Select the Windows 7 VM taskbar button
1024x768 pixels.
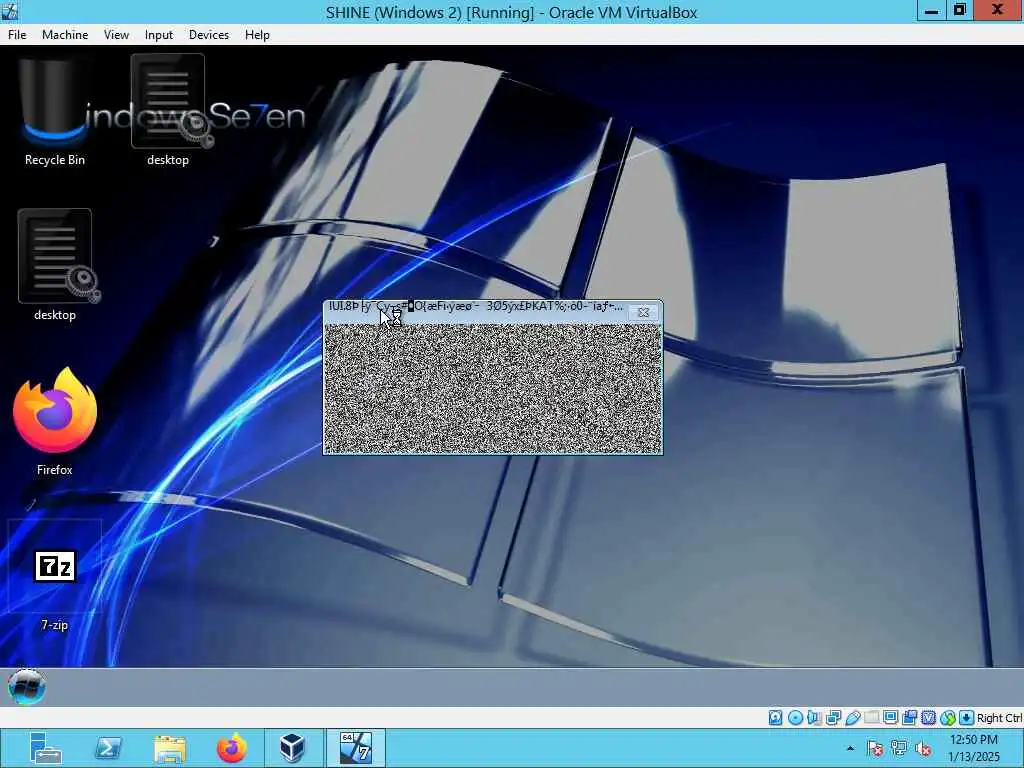point(356,748)
